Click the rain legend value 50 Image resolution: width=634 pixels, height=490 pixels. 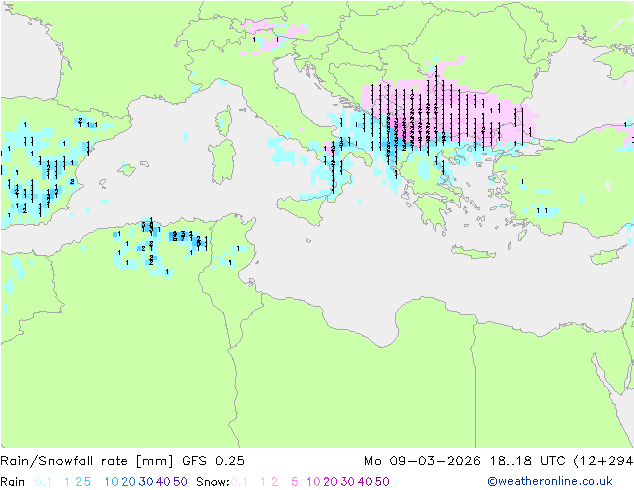point(180,482)
